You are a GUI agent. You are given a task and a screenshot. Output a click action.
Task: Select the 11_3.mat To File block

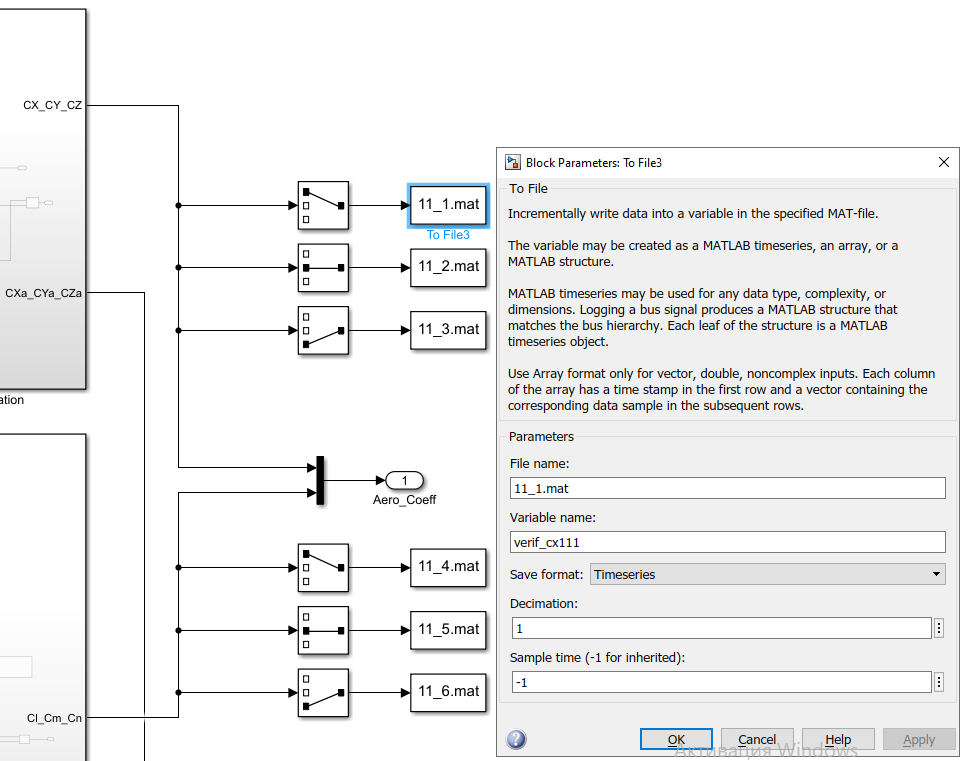[x=448, y=330]
